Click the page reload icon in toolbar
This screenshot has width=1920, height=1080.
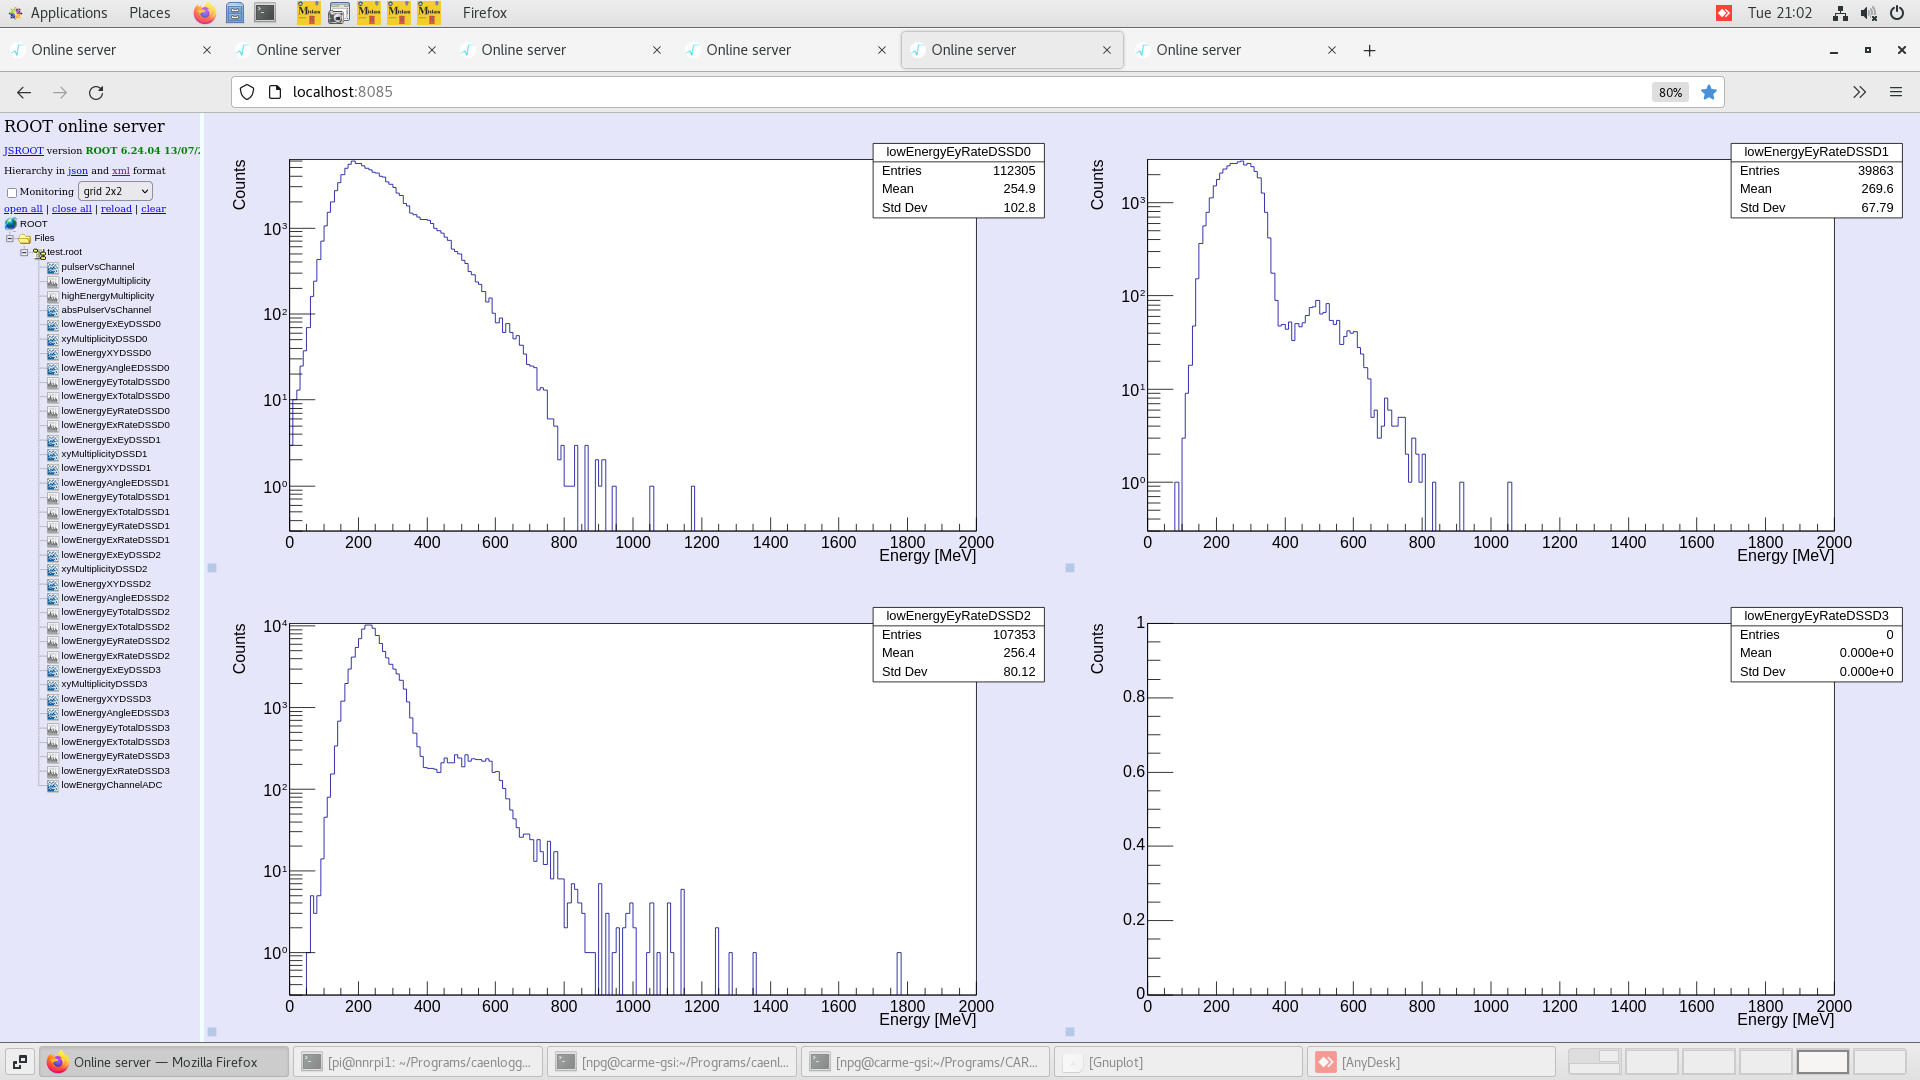pyautogui.click(x=96, y=92)
